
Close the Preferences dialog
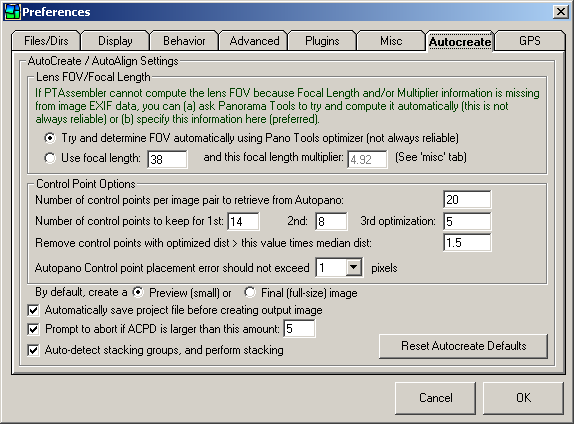point(560,12)
